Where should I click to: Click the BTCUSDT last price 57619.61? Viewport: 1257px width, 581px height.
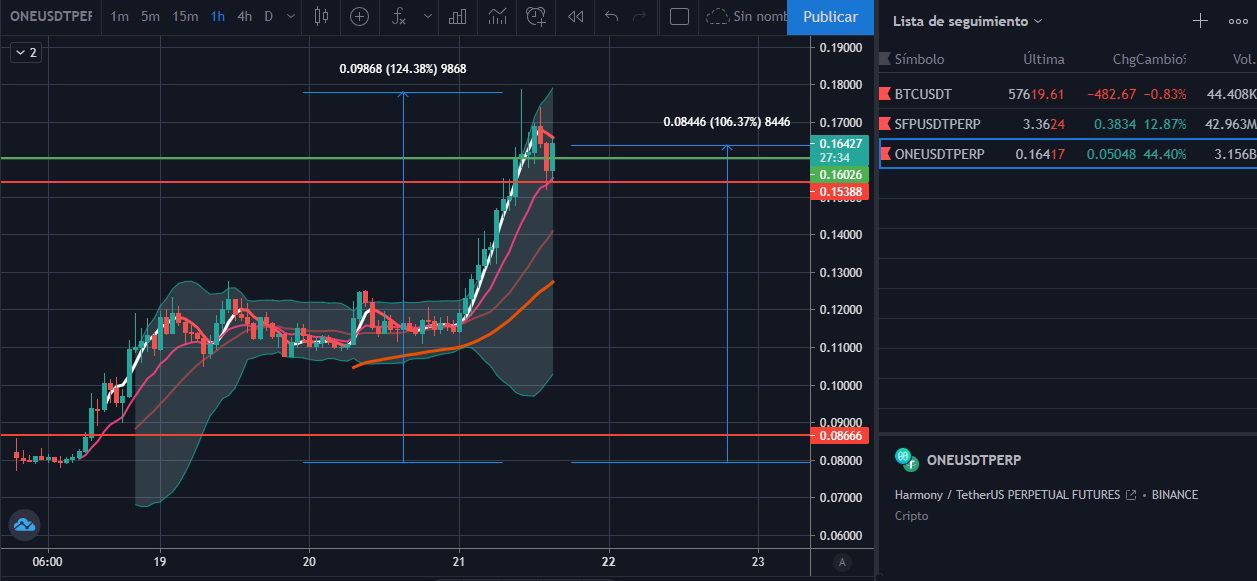coord(1037,94)
